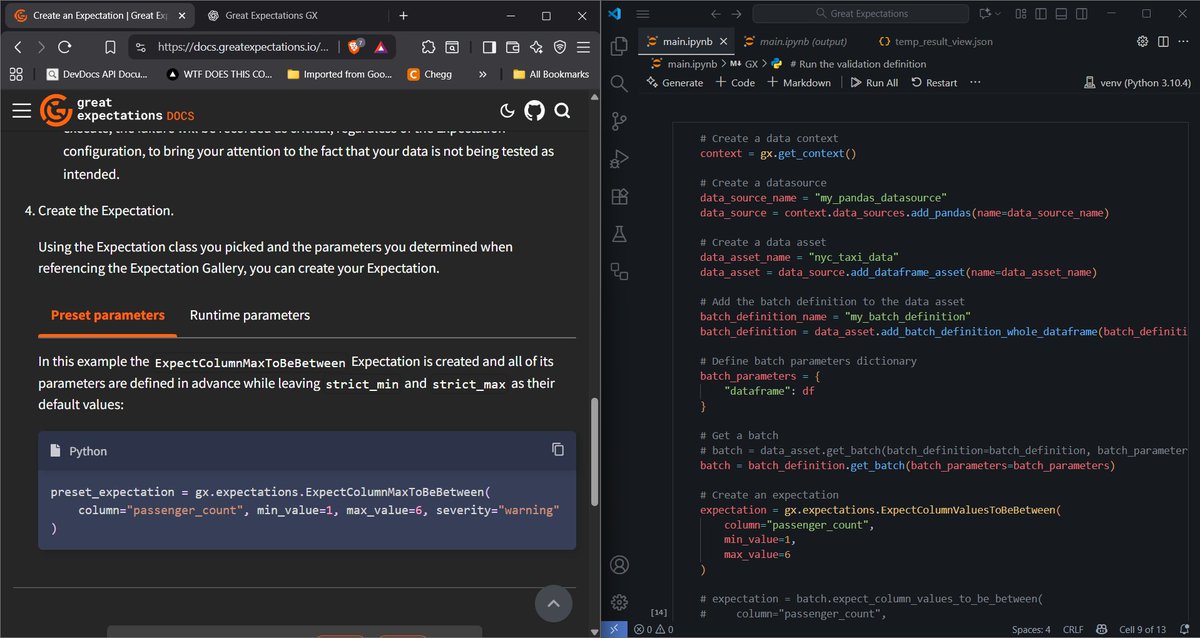The image size is (1200, 638).
Task: Click the scroll-to-top button on docs page
Action: (x=554, y=603)
